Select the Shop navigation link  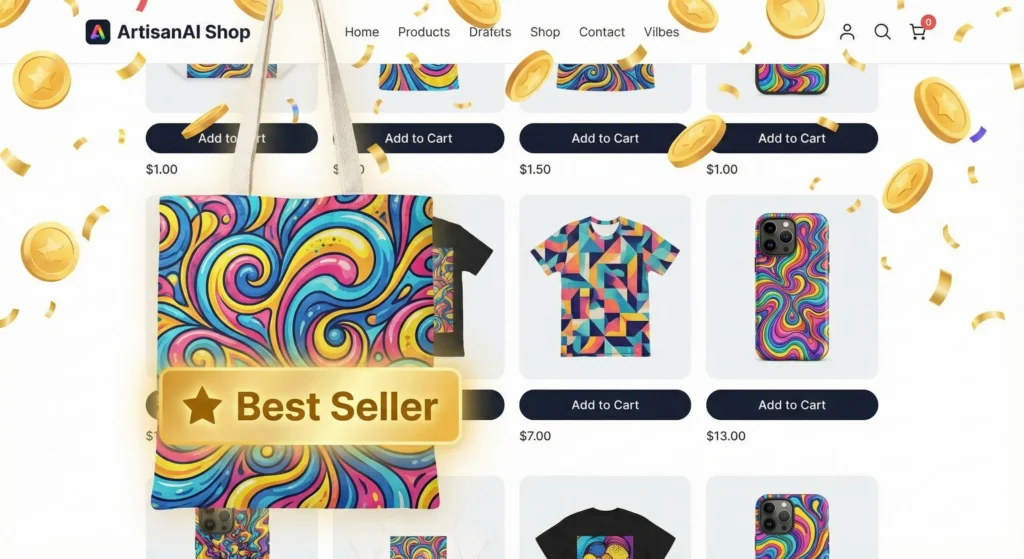545,31
